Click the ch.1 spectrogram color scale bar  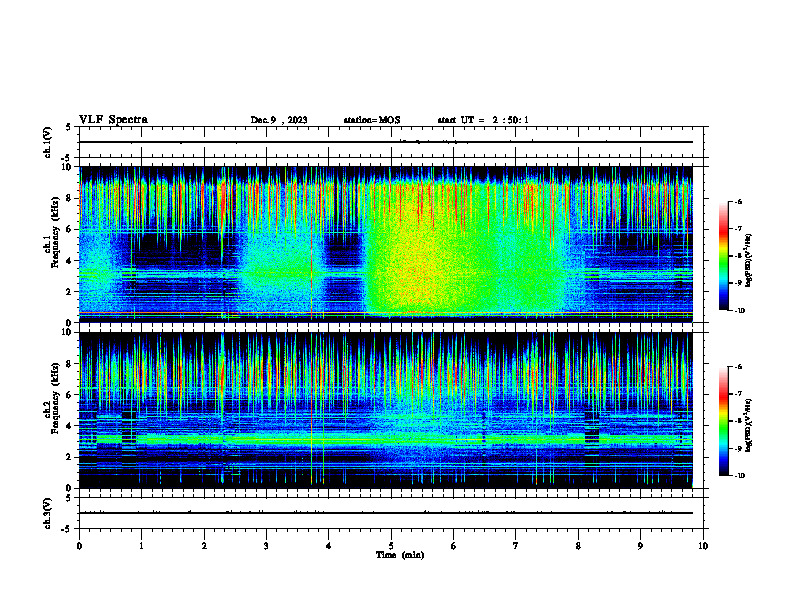pyautogui.click(x=723, y=256)
